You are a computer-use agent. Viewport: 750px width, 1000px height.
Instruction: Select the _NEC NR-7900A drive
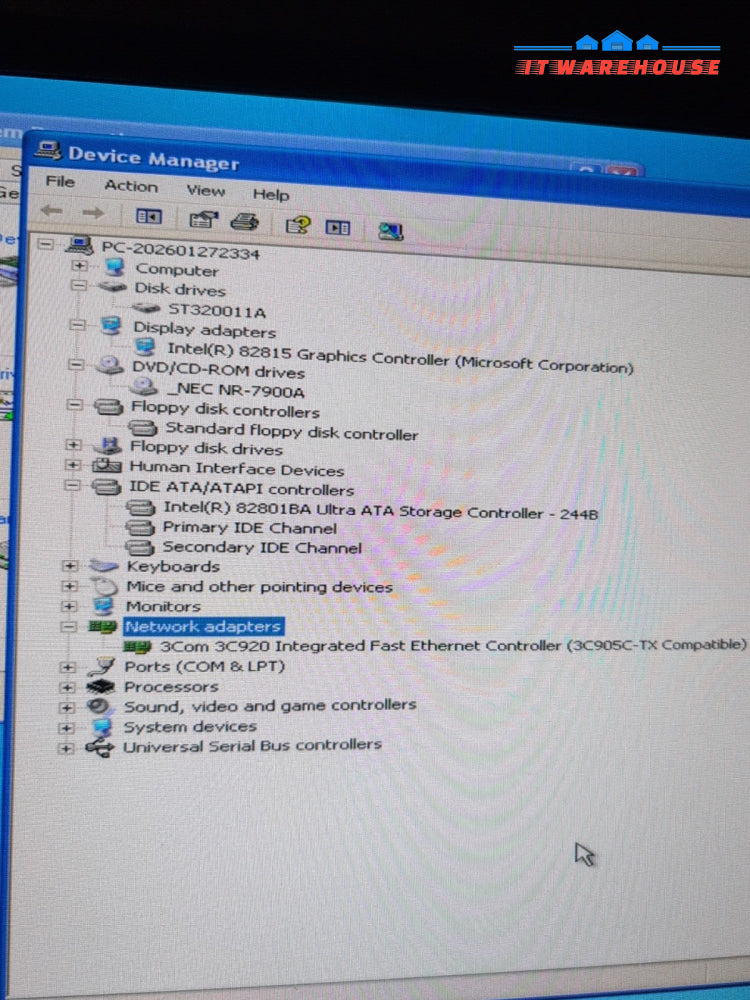(x=235, y=389)
